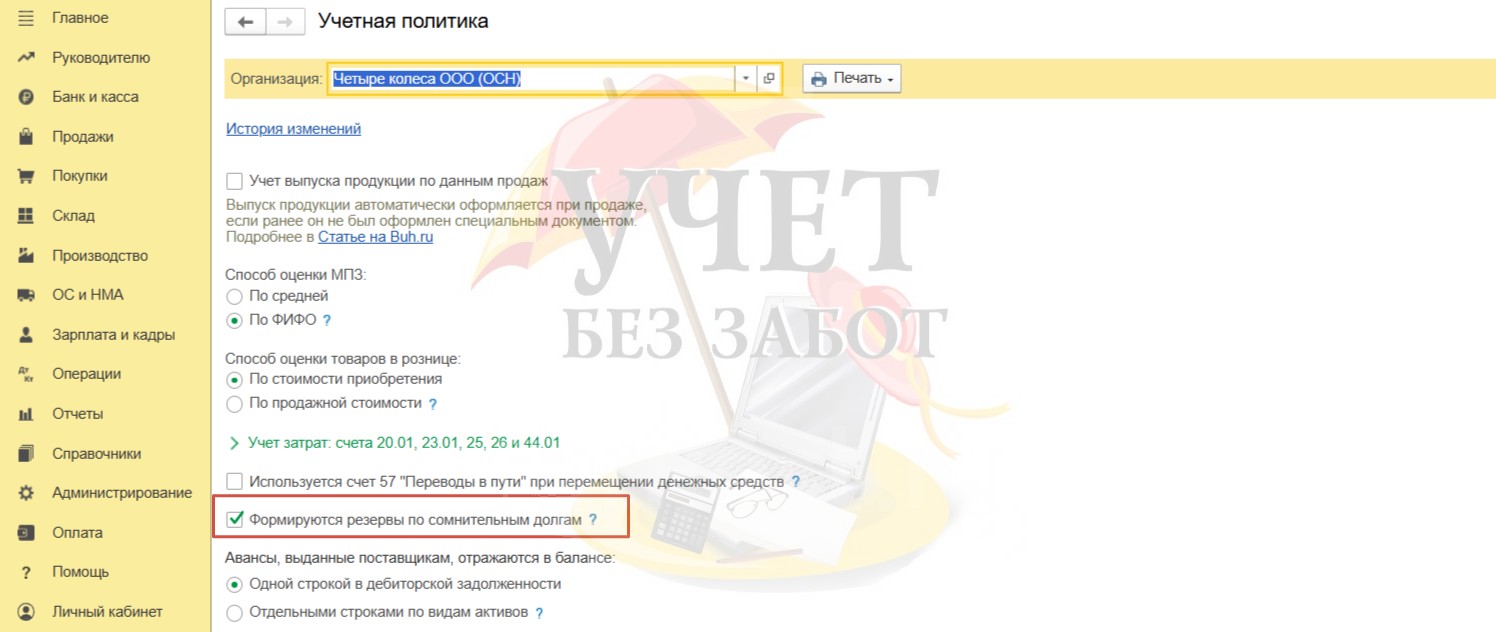Image resolution: width=1496 pixels, height=632 pixels.
Task: Click the back arrow navigation button
Action: coord(246,22)
